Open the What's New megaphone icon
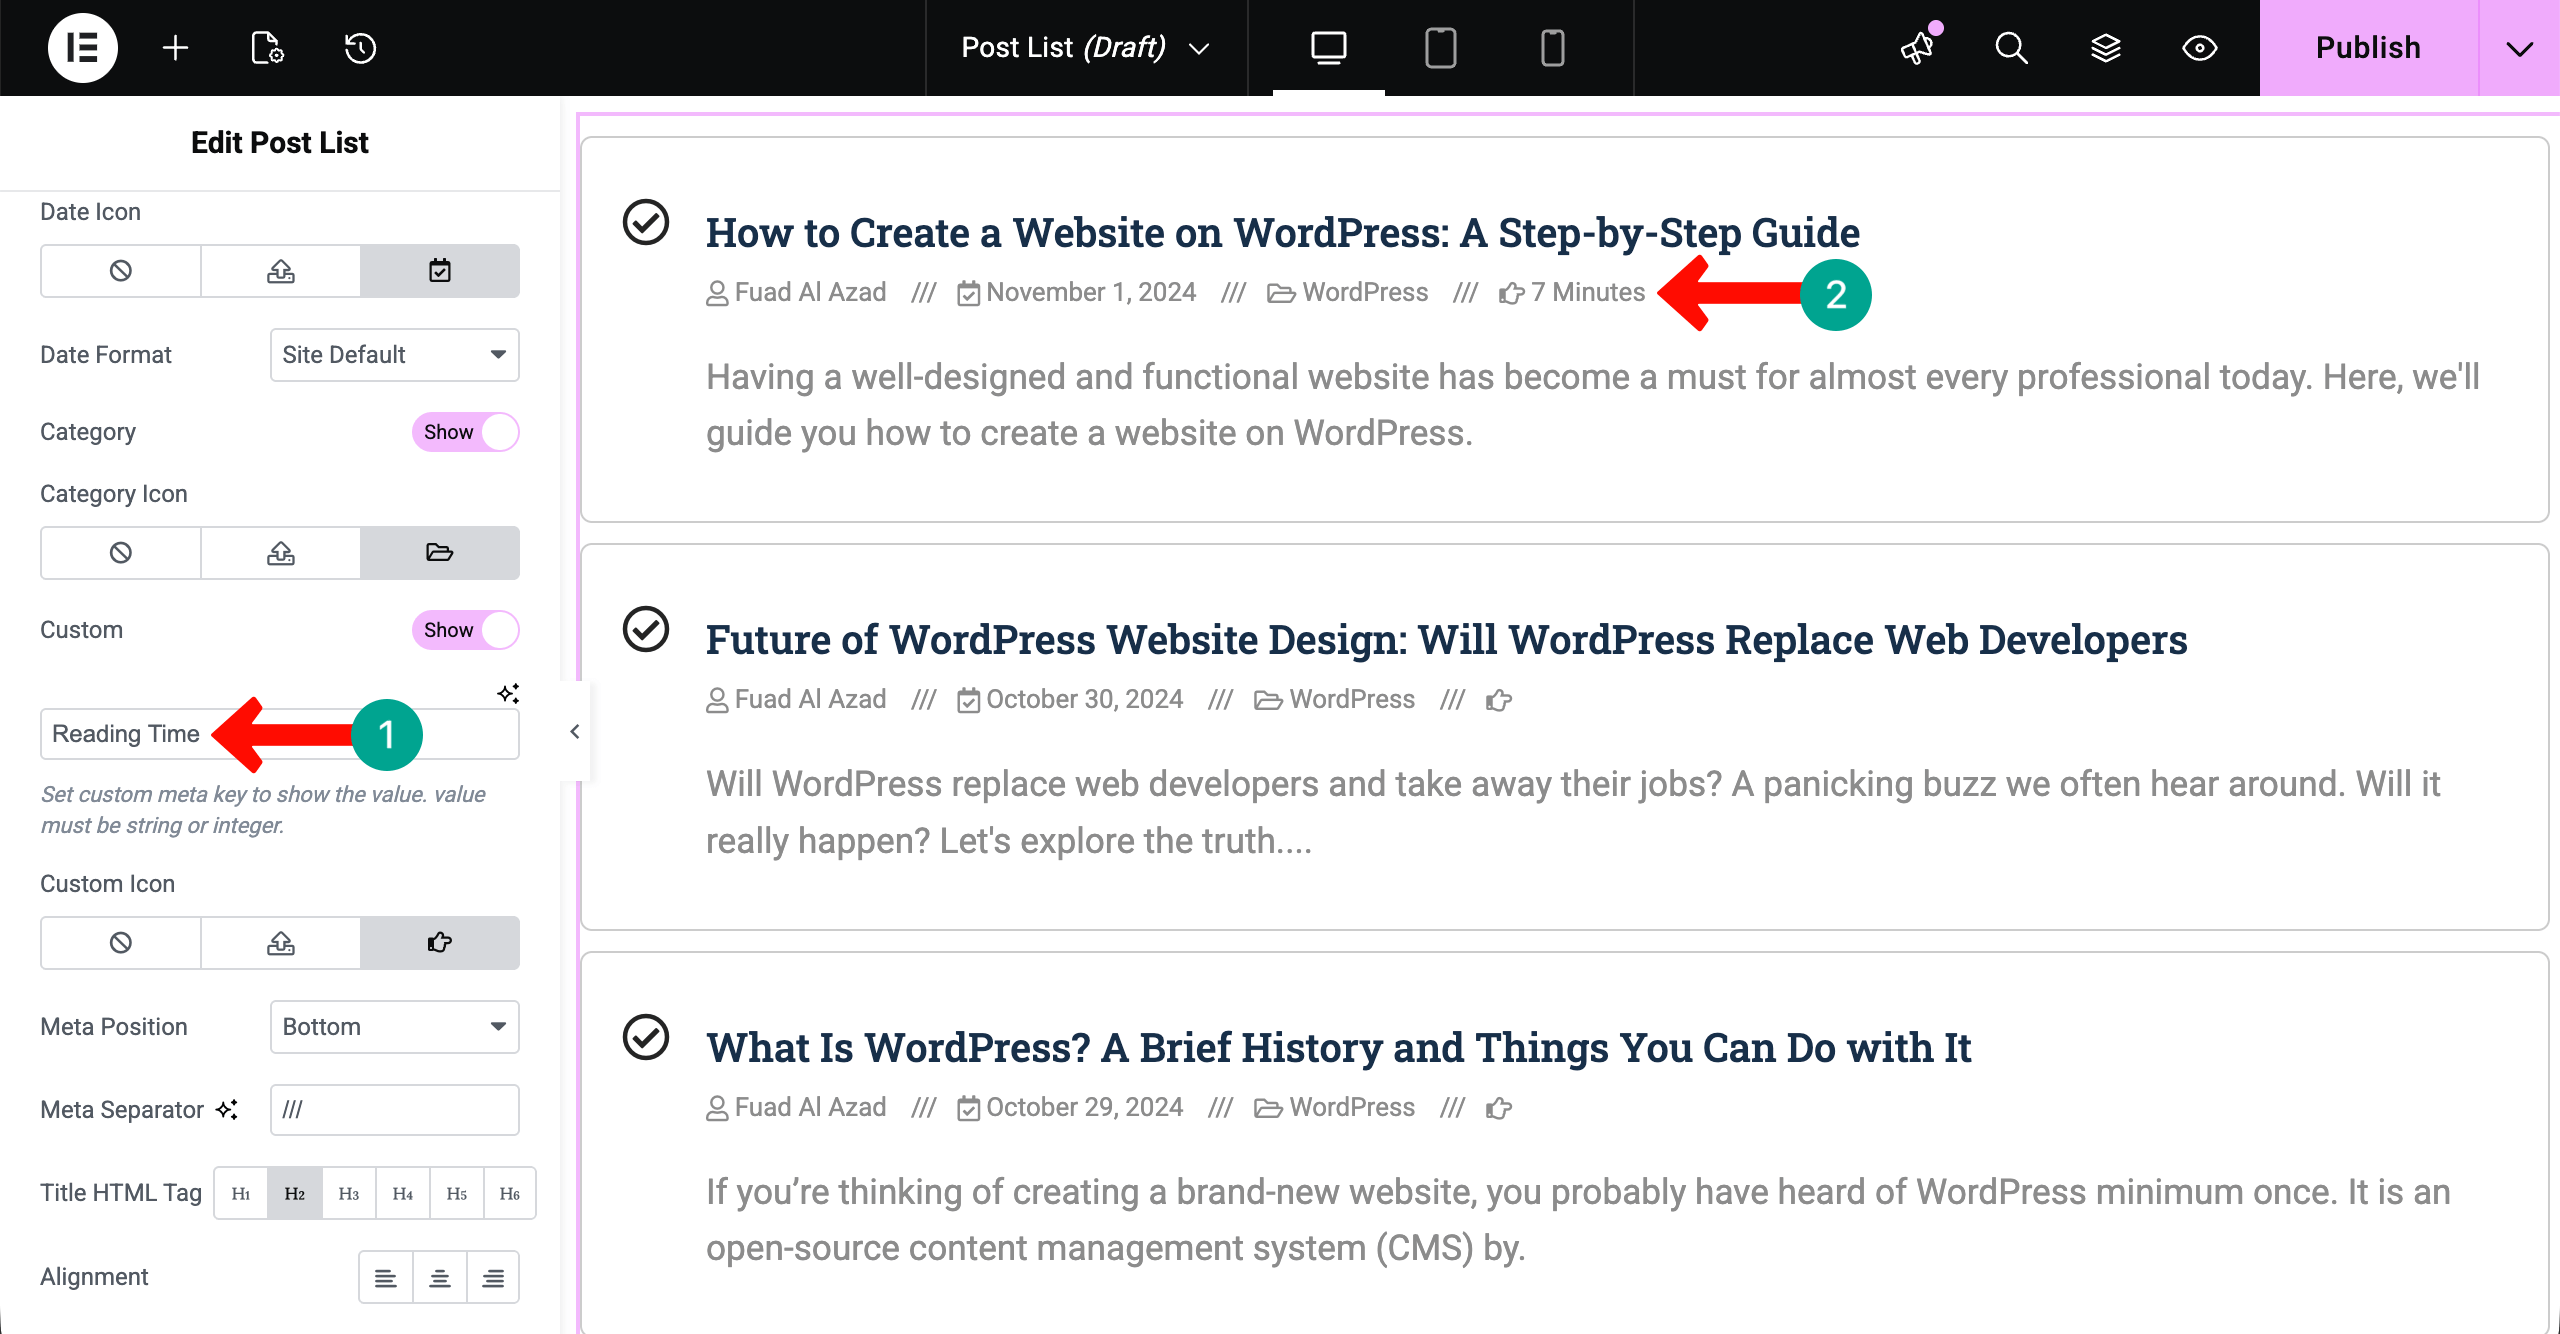Image resolution: width=2560 pixels, height=1334 pixels. [x=1917, y=47]
